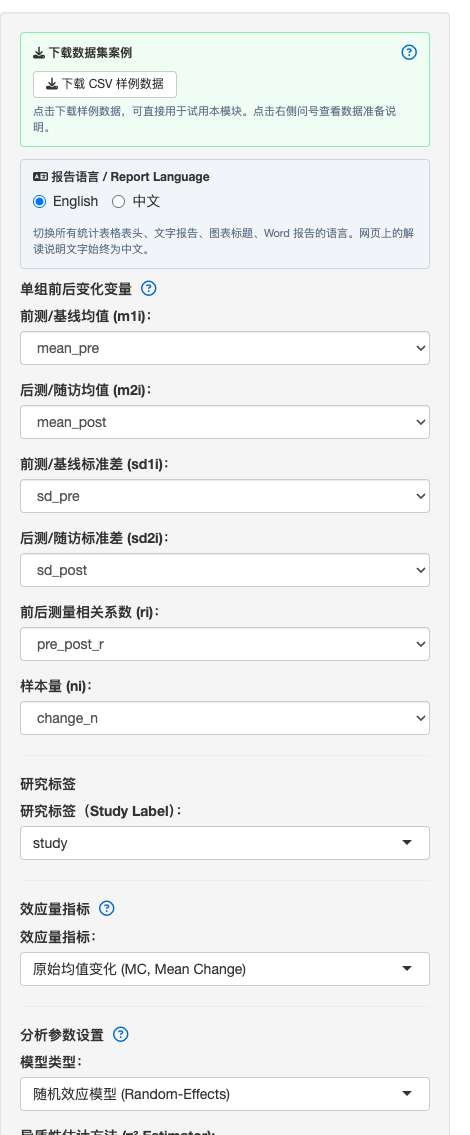470x1135 pixels.
Task: Click help icon next to 分析参数设置
Action: (121, 1034)
